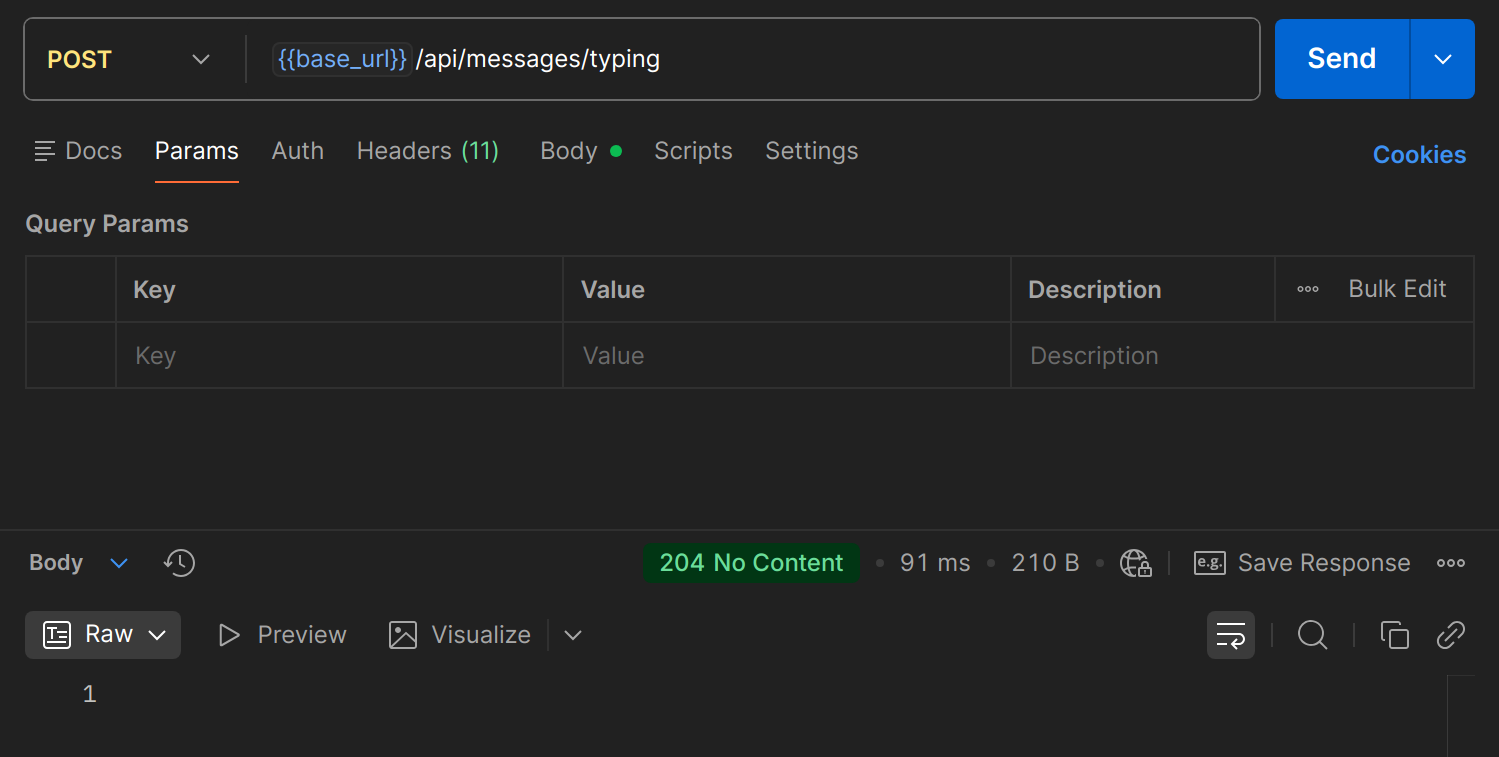Open Raw format dropdown
This screenshot has width=1499, height=757.
point(103,635)
